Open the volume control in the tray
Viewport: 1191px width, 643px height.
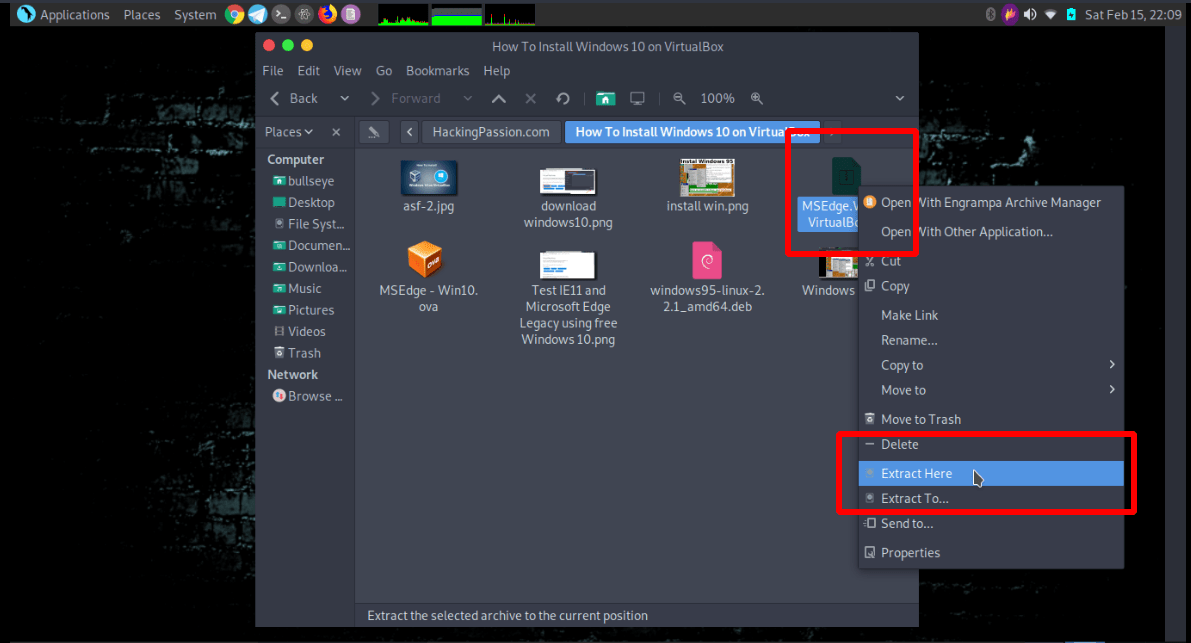pos(1030,14)
